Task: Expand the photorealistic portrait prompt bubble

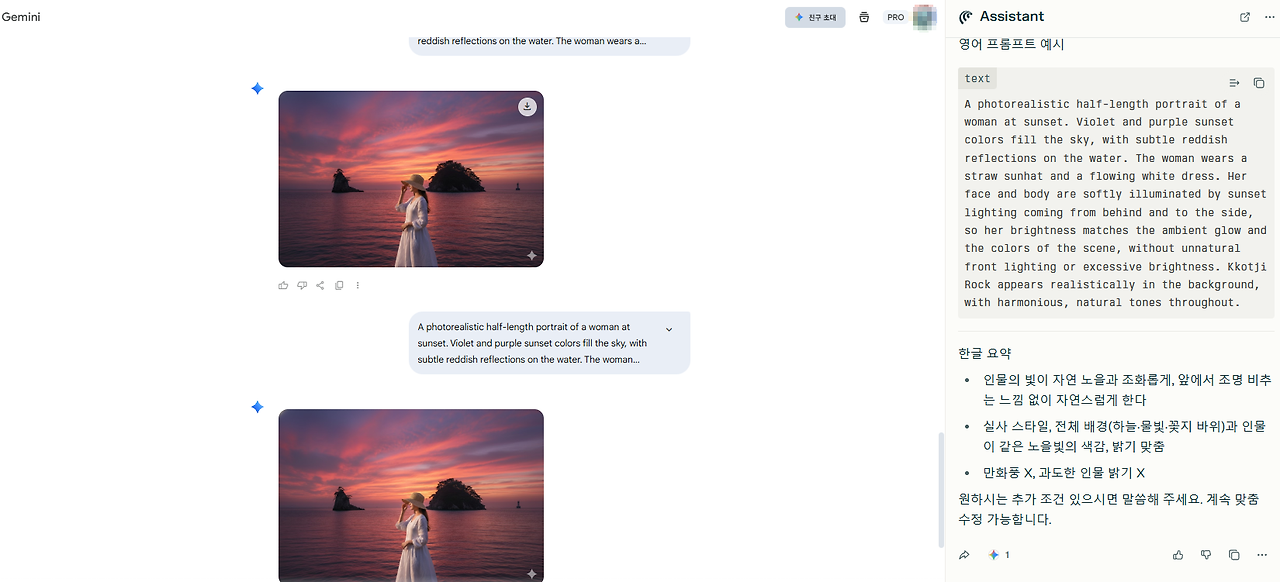Action: point(669,329)
